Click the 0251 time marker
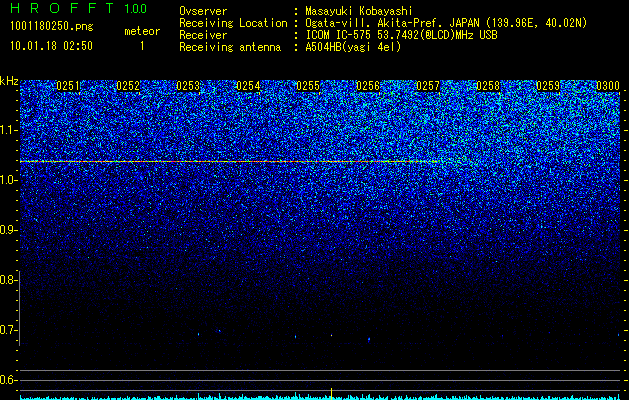Image resolution: width=629 pixels, height=400 pixels. point(68,86)
